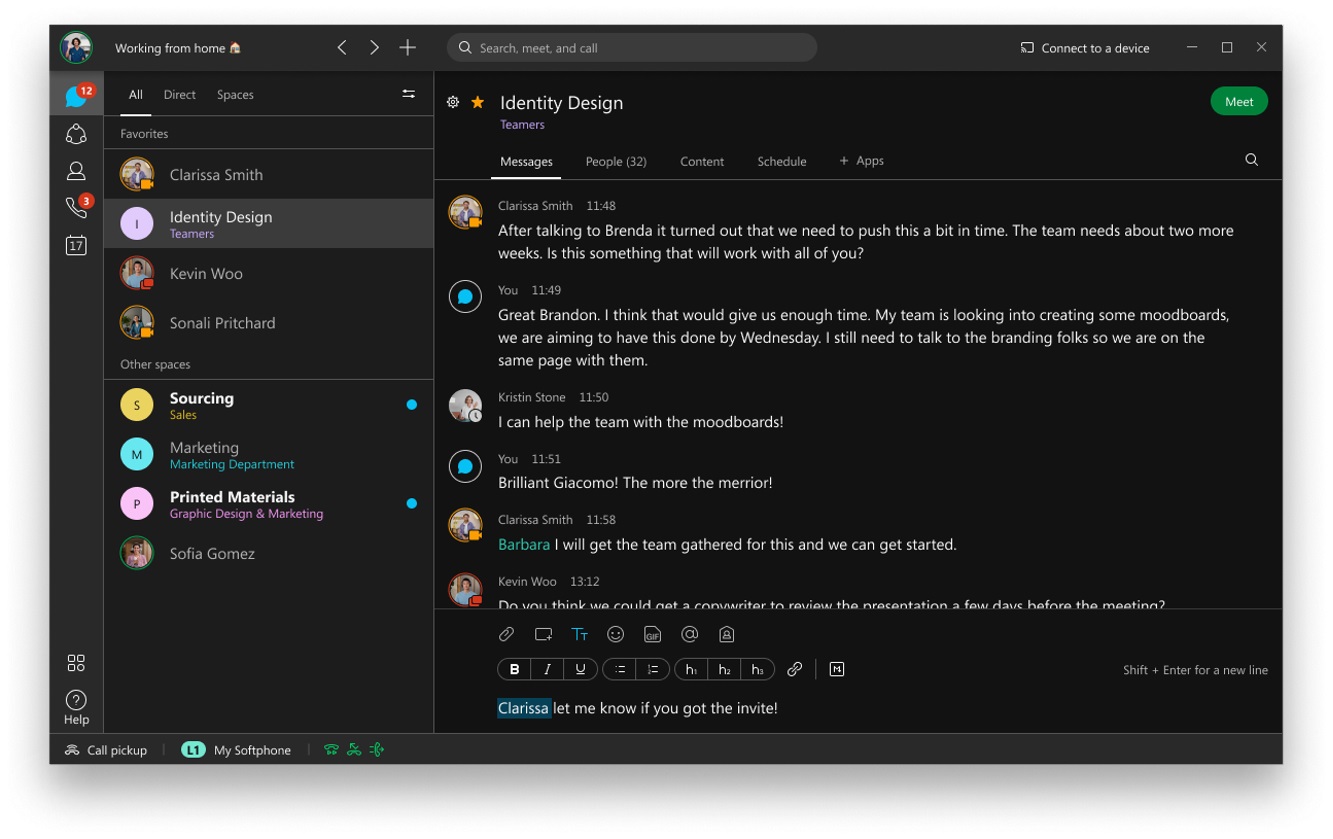Add apps with the + Apps tab

coord(861,161)
